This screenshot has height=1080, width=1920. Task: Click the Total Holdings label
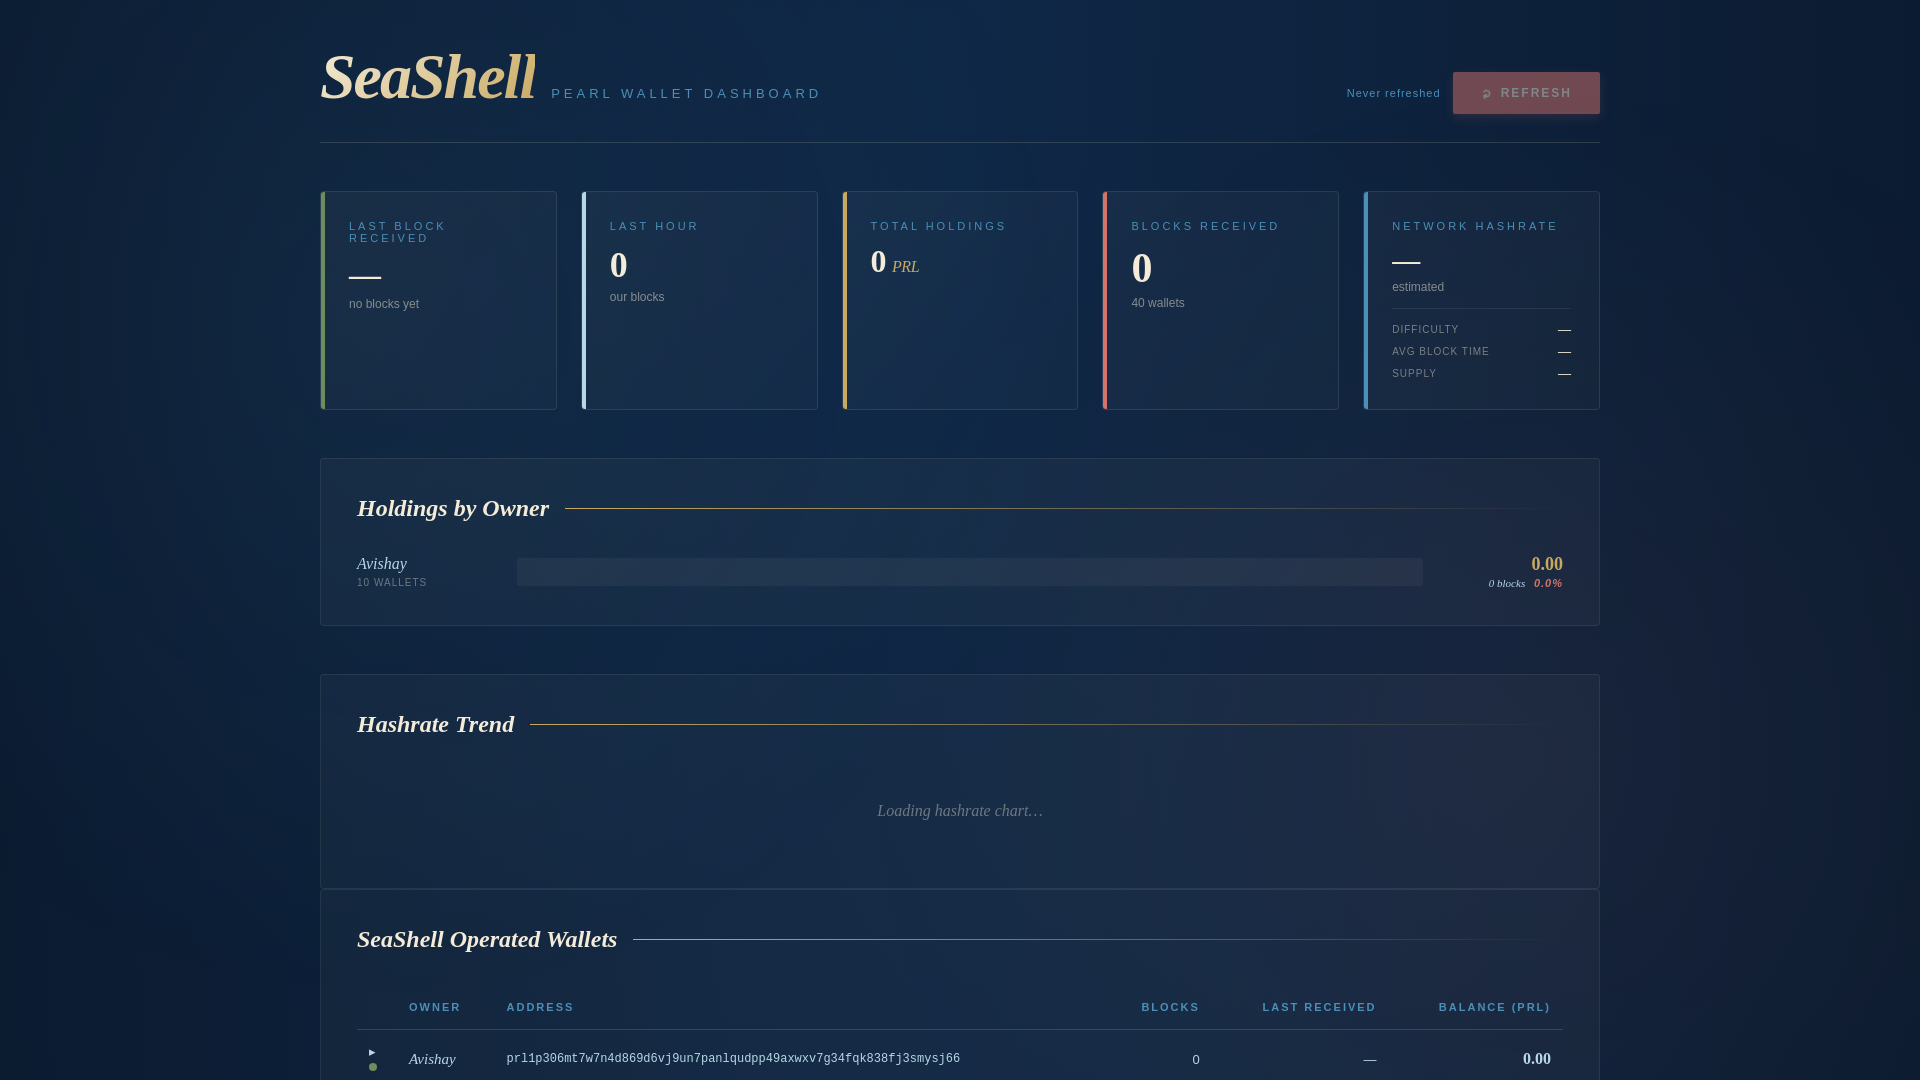(938, 226)
